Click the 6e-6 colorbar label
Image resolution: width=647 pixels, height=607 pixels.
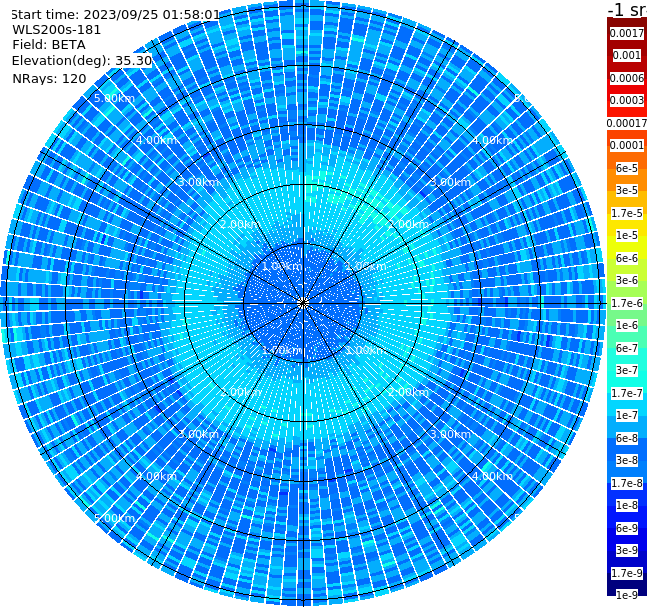627,258
